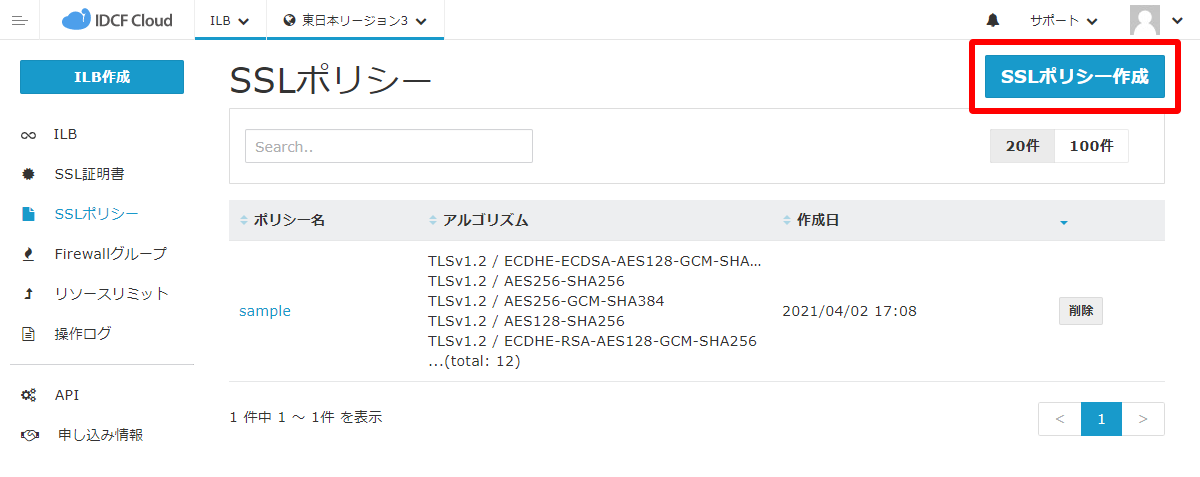Select the Firewallグループ flame icon
Image resolution: width=1200 pixels, height=477 pixels.
pos(29,254)
